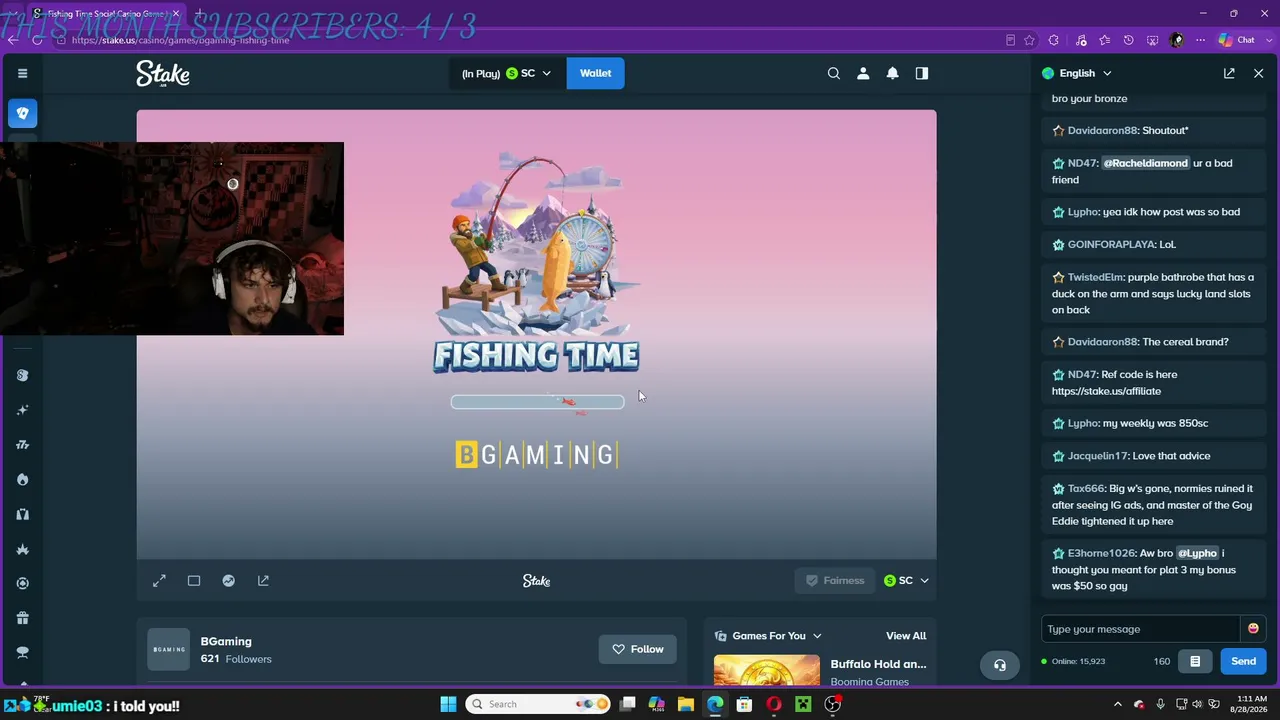The image size is (1280, 720).
Task: Close the Fishing Time browser tab
Action: (x=175, y=14)
